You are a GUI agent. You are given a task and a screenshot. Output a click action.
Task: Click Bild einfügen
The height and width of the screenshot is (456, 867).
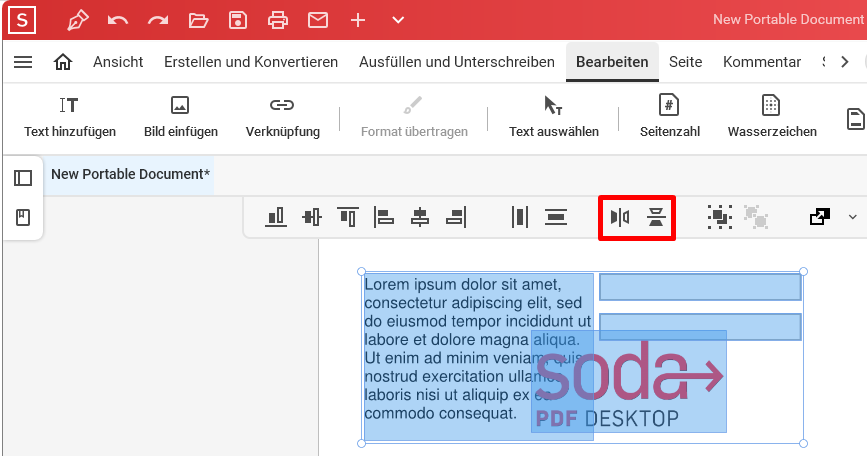coord(181,117)
